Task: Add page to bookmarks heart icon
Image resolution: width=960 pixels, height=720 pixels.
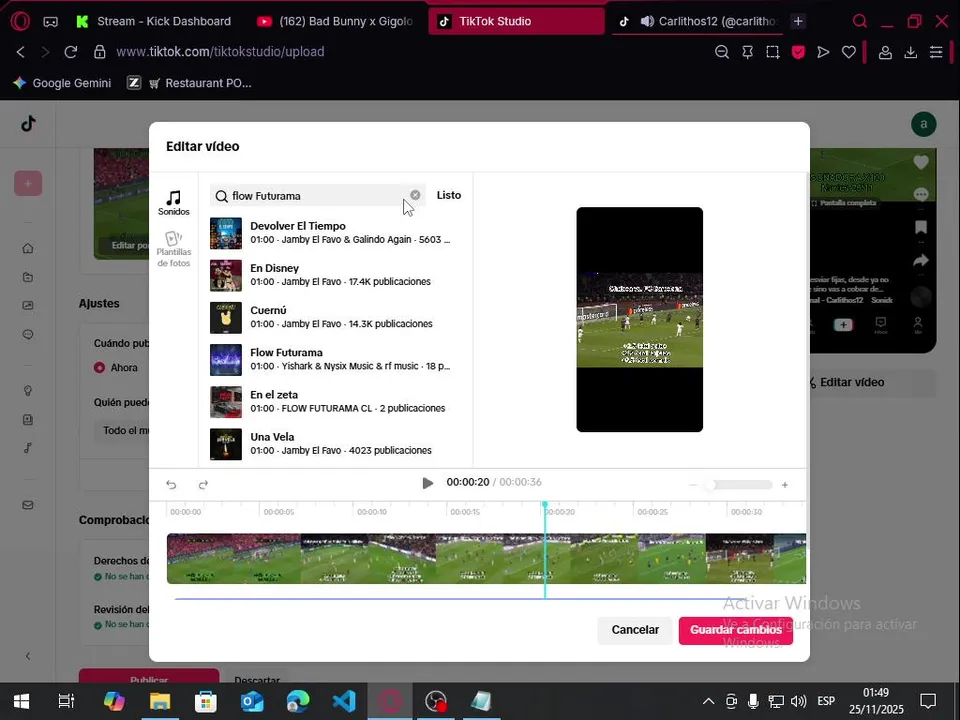Action: 849,52
